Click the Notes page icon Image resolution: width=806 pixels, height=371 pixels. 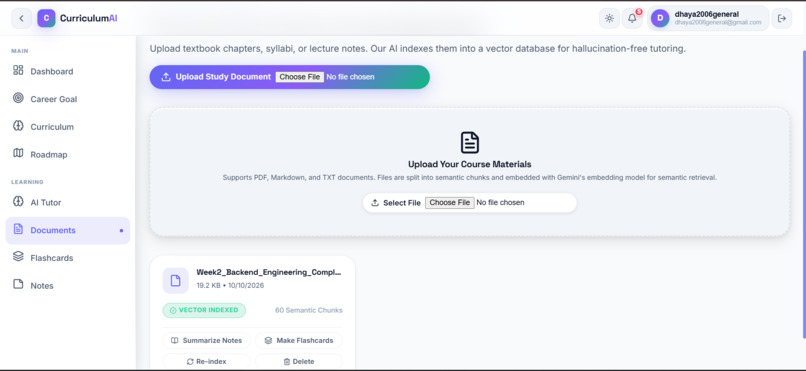click(18, 284)
